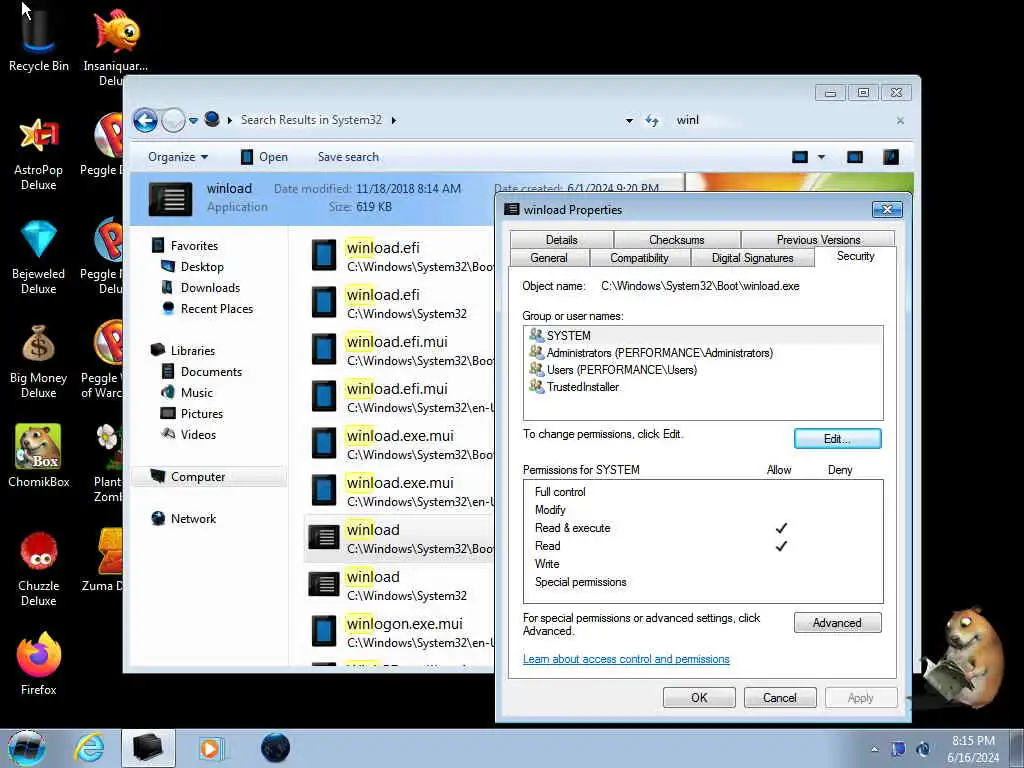The height and width of the screenshot is (768, 1024).
Task: Click the Edit... permissions button
Action: (x=837, y=439)
